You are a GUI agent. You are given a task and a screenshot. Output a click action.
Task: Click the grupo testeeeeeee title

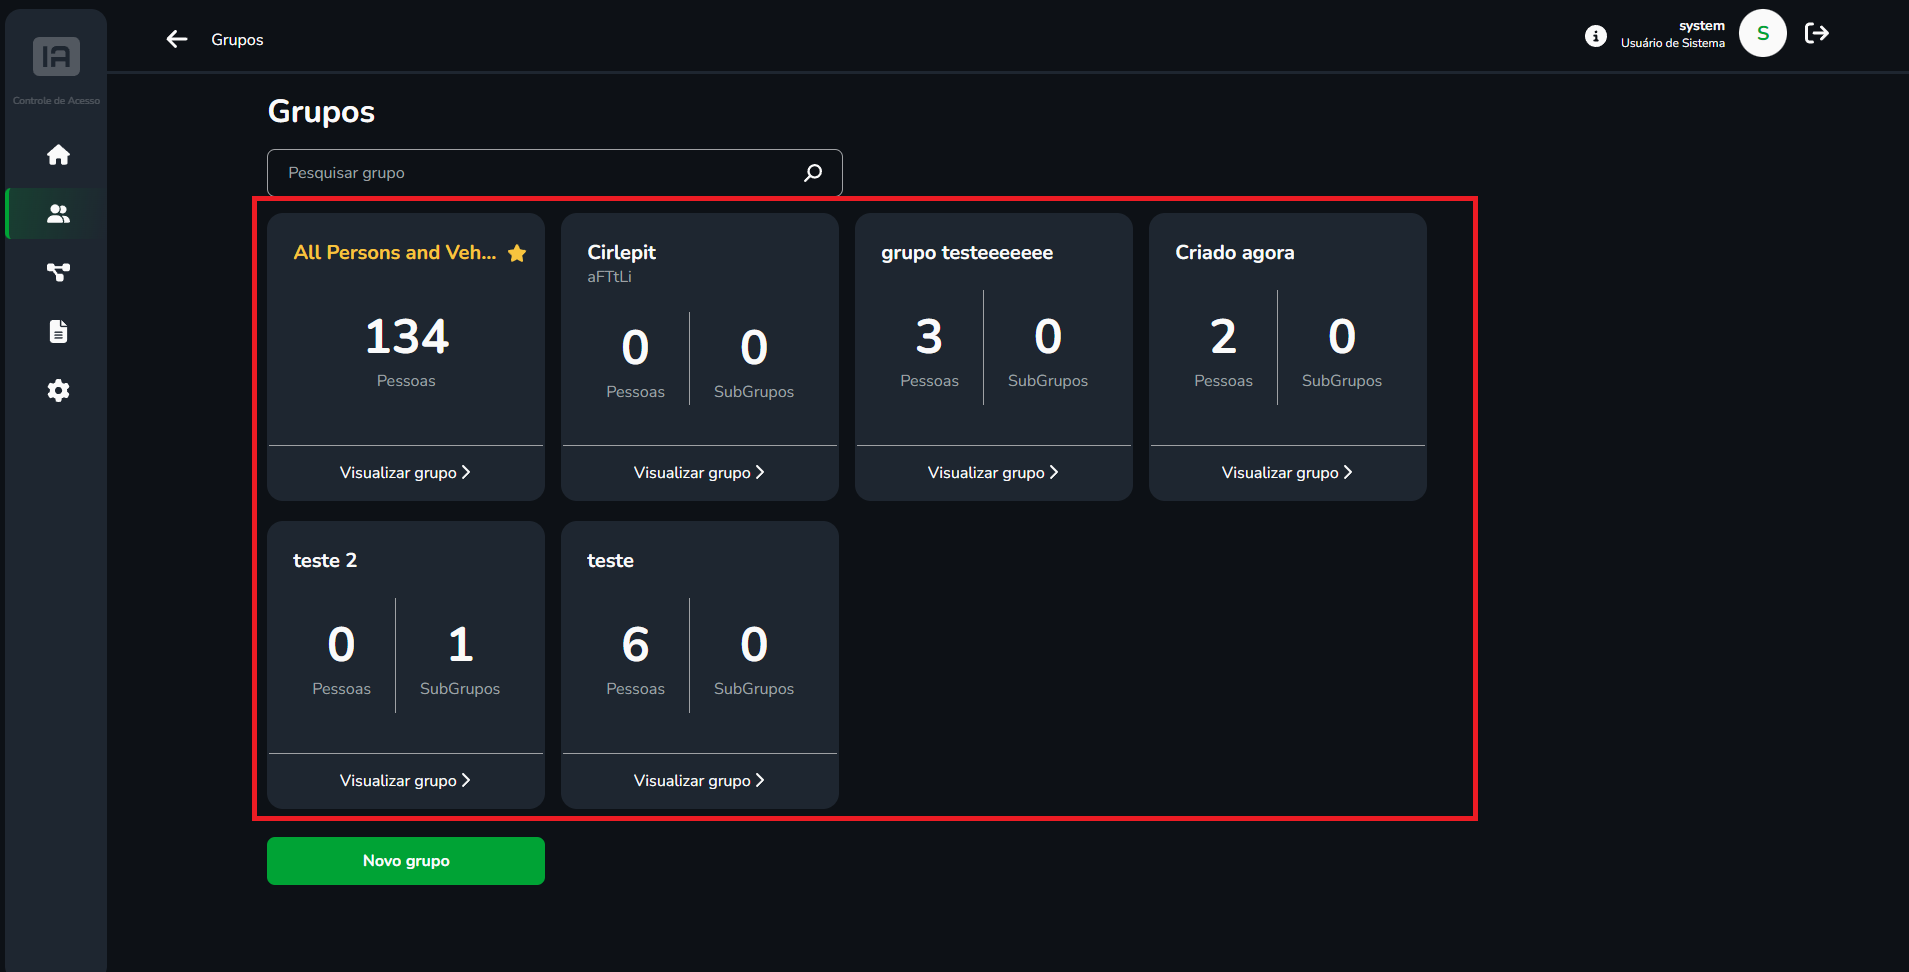pyautogui.click(x=967, y=253)
